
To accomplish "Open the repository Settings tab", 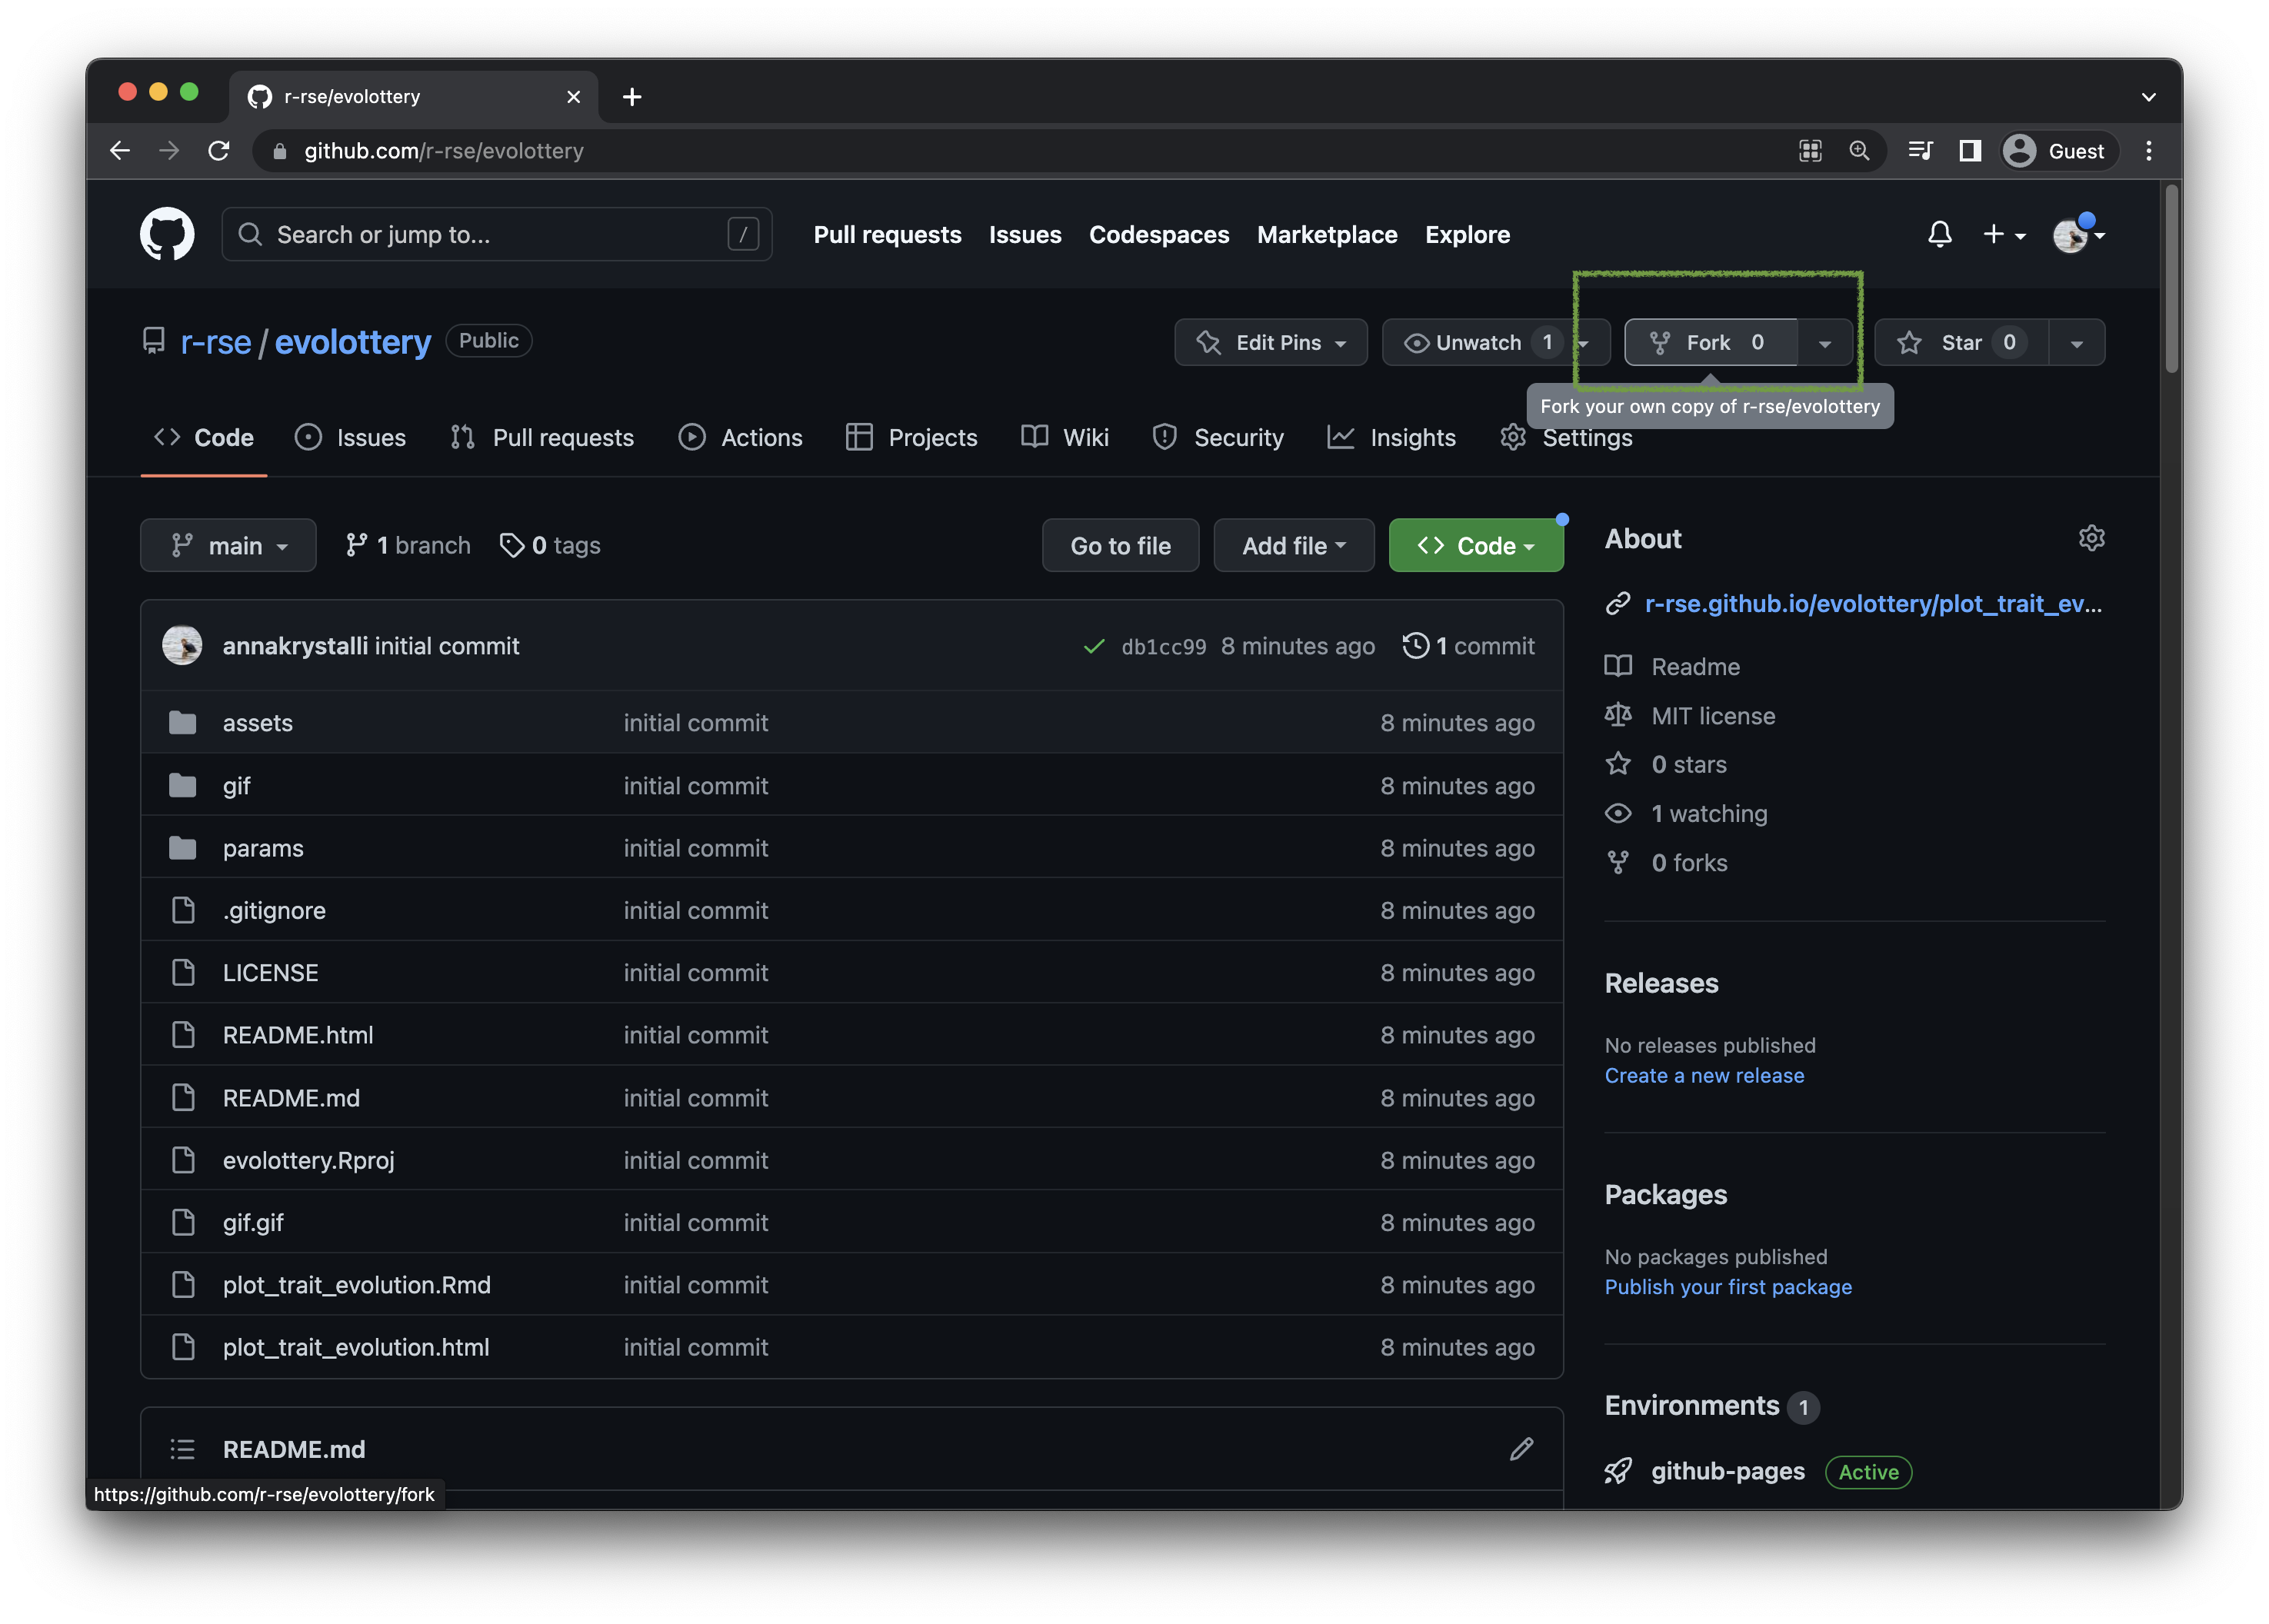I will point(1566,437).
